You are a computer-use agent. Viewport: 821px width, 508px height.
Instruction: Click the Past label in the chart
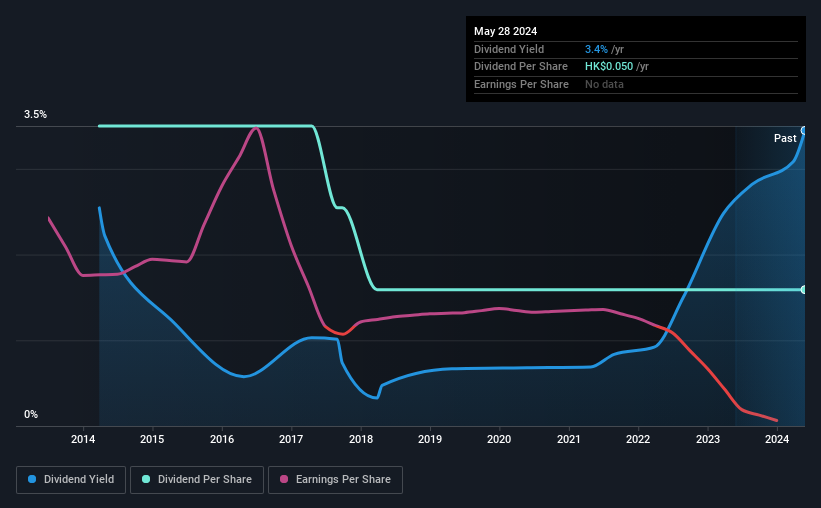785,138
